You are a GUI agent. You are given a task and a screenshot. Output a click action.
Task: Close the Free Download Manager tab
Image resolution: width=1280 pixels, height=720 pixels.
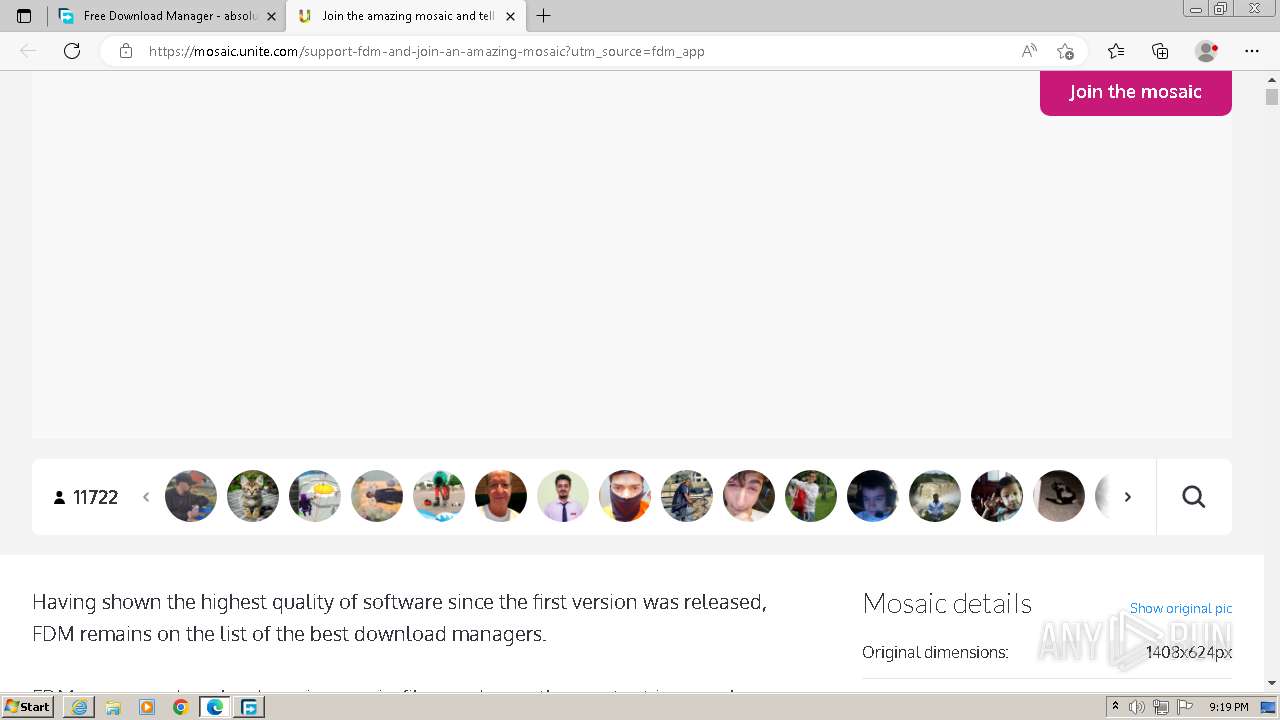pyautogui.click(x=271, y=16)
